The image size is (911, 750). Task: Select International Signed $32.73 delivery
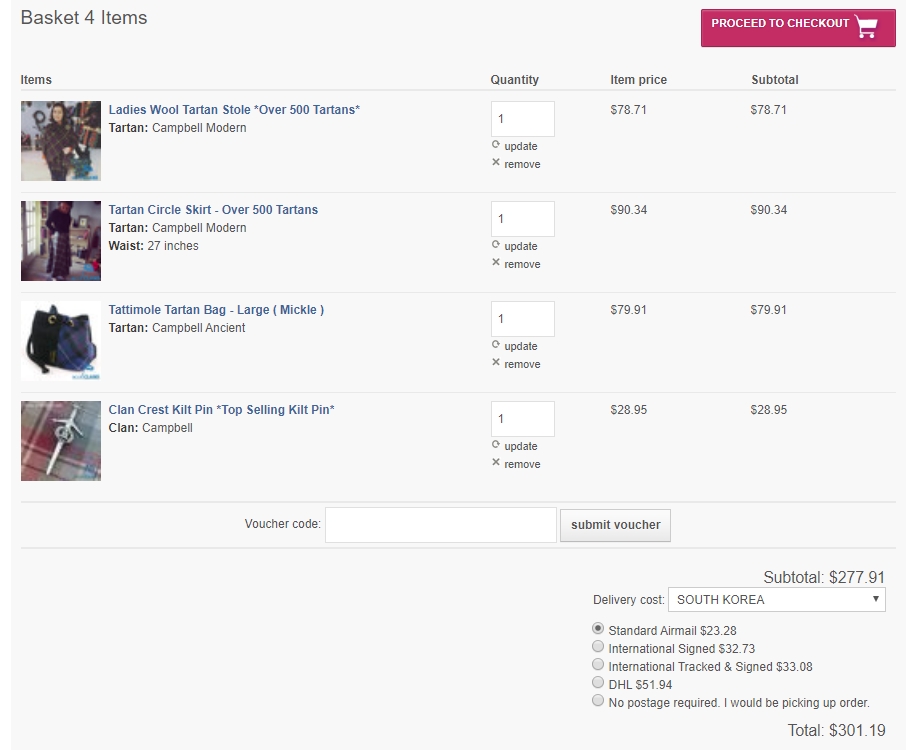click(598, 647)
